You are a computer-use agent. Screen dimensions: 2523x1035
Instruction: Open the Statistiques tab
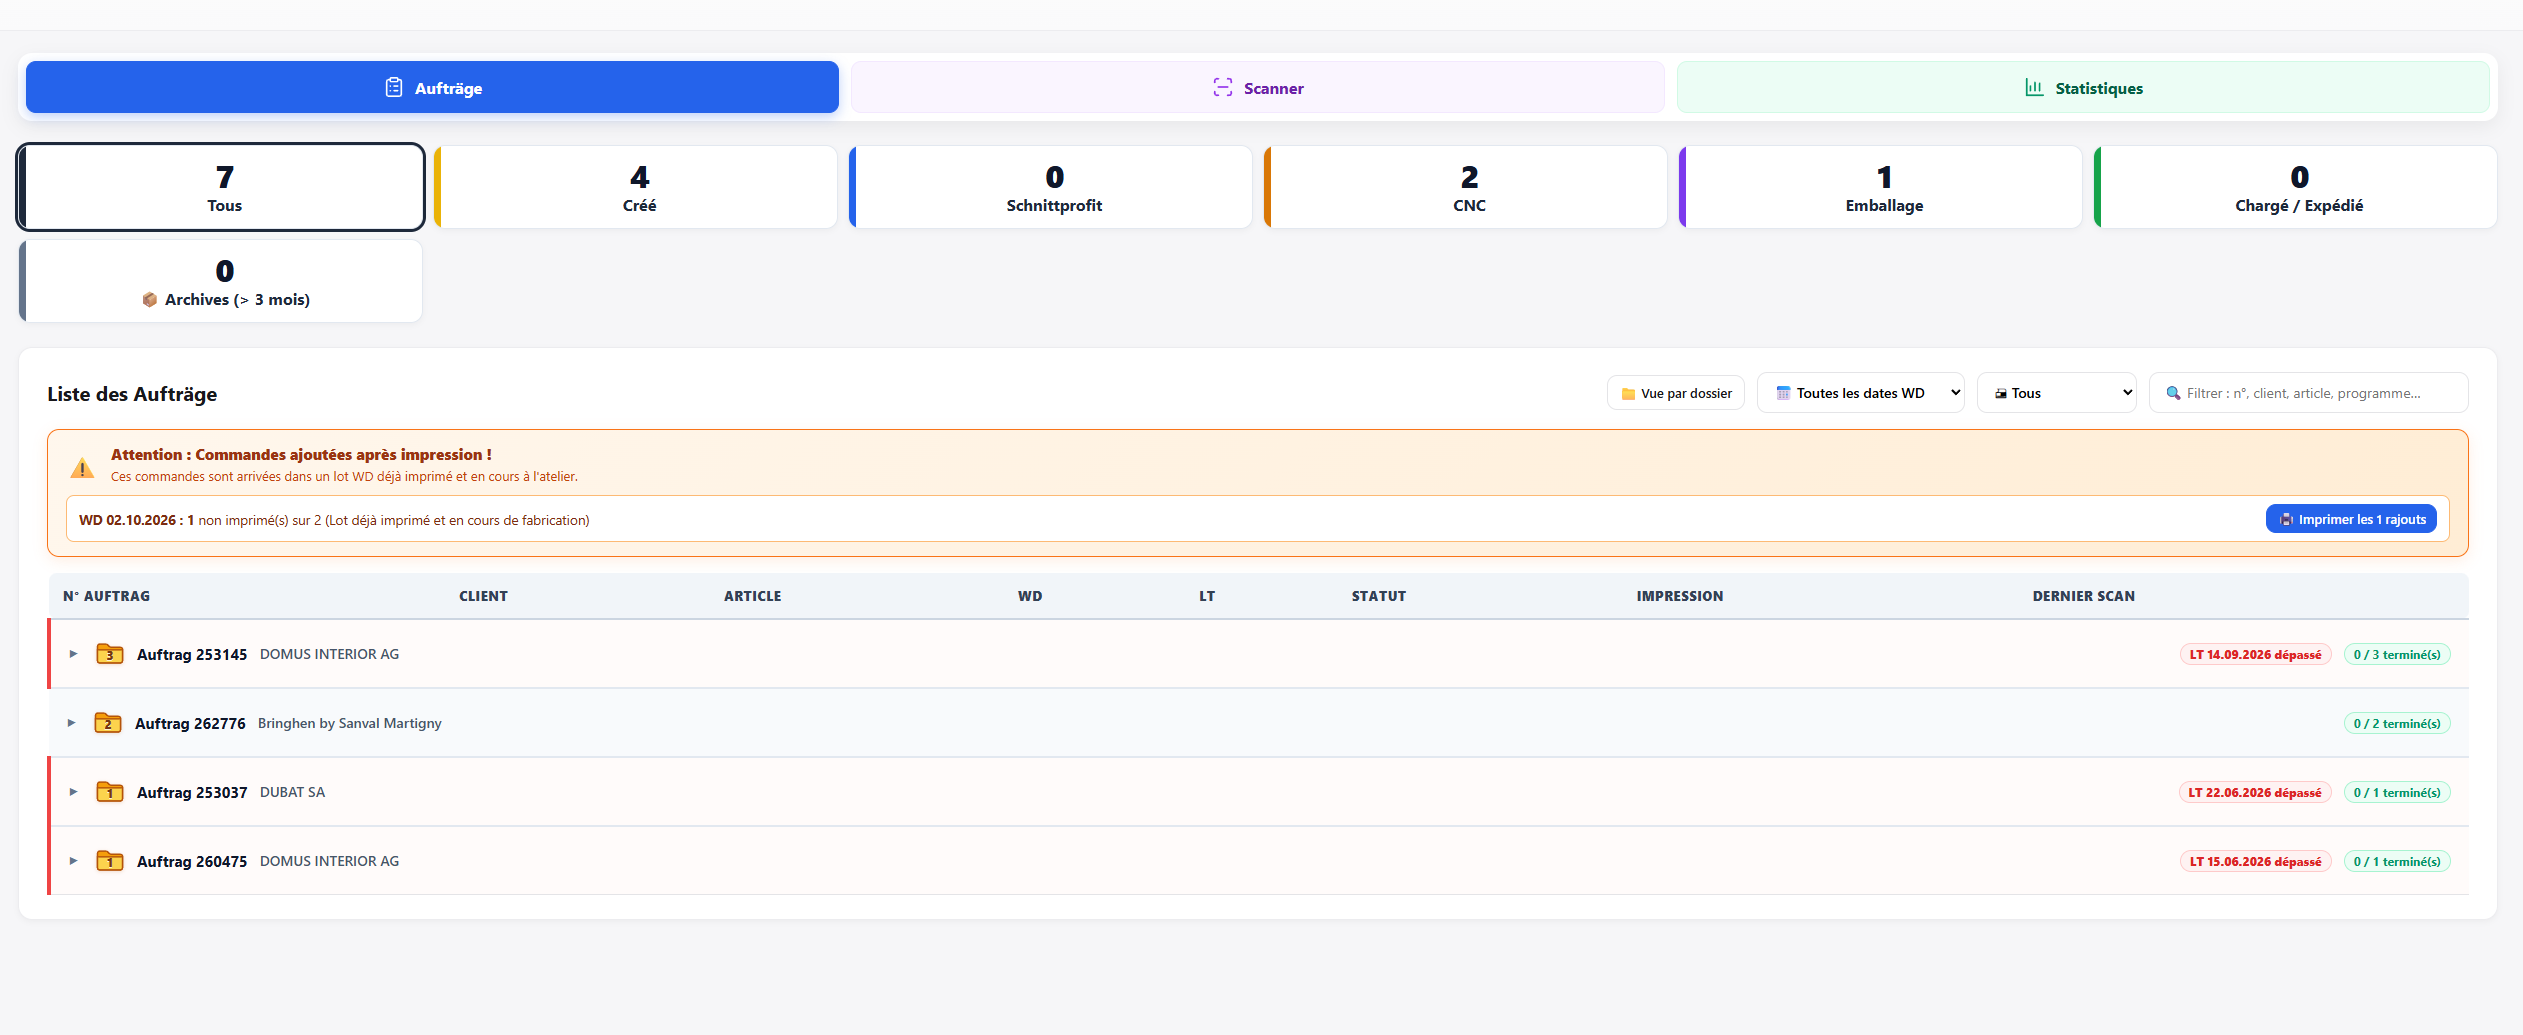coord(2083,88)
